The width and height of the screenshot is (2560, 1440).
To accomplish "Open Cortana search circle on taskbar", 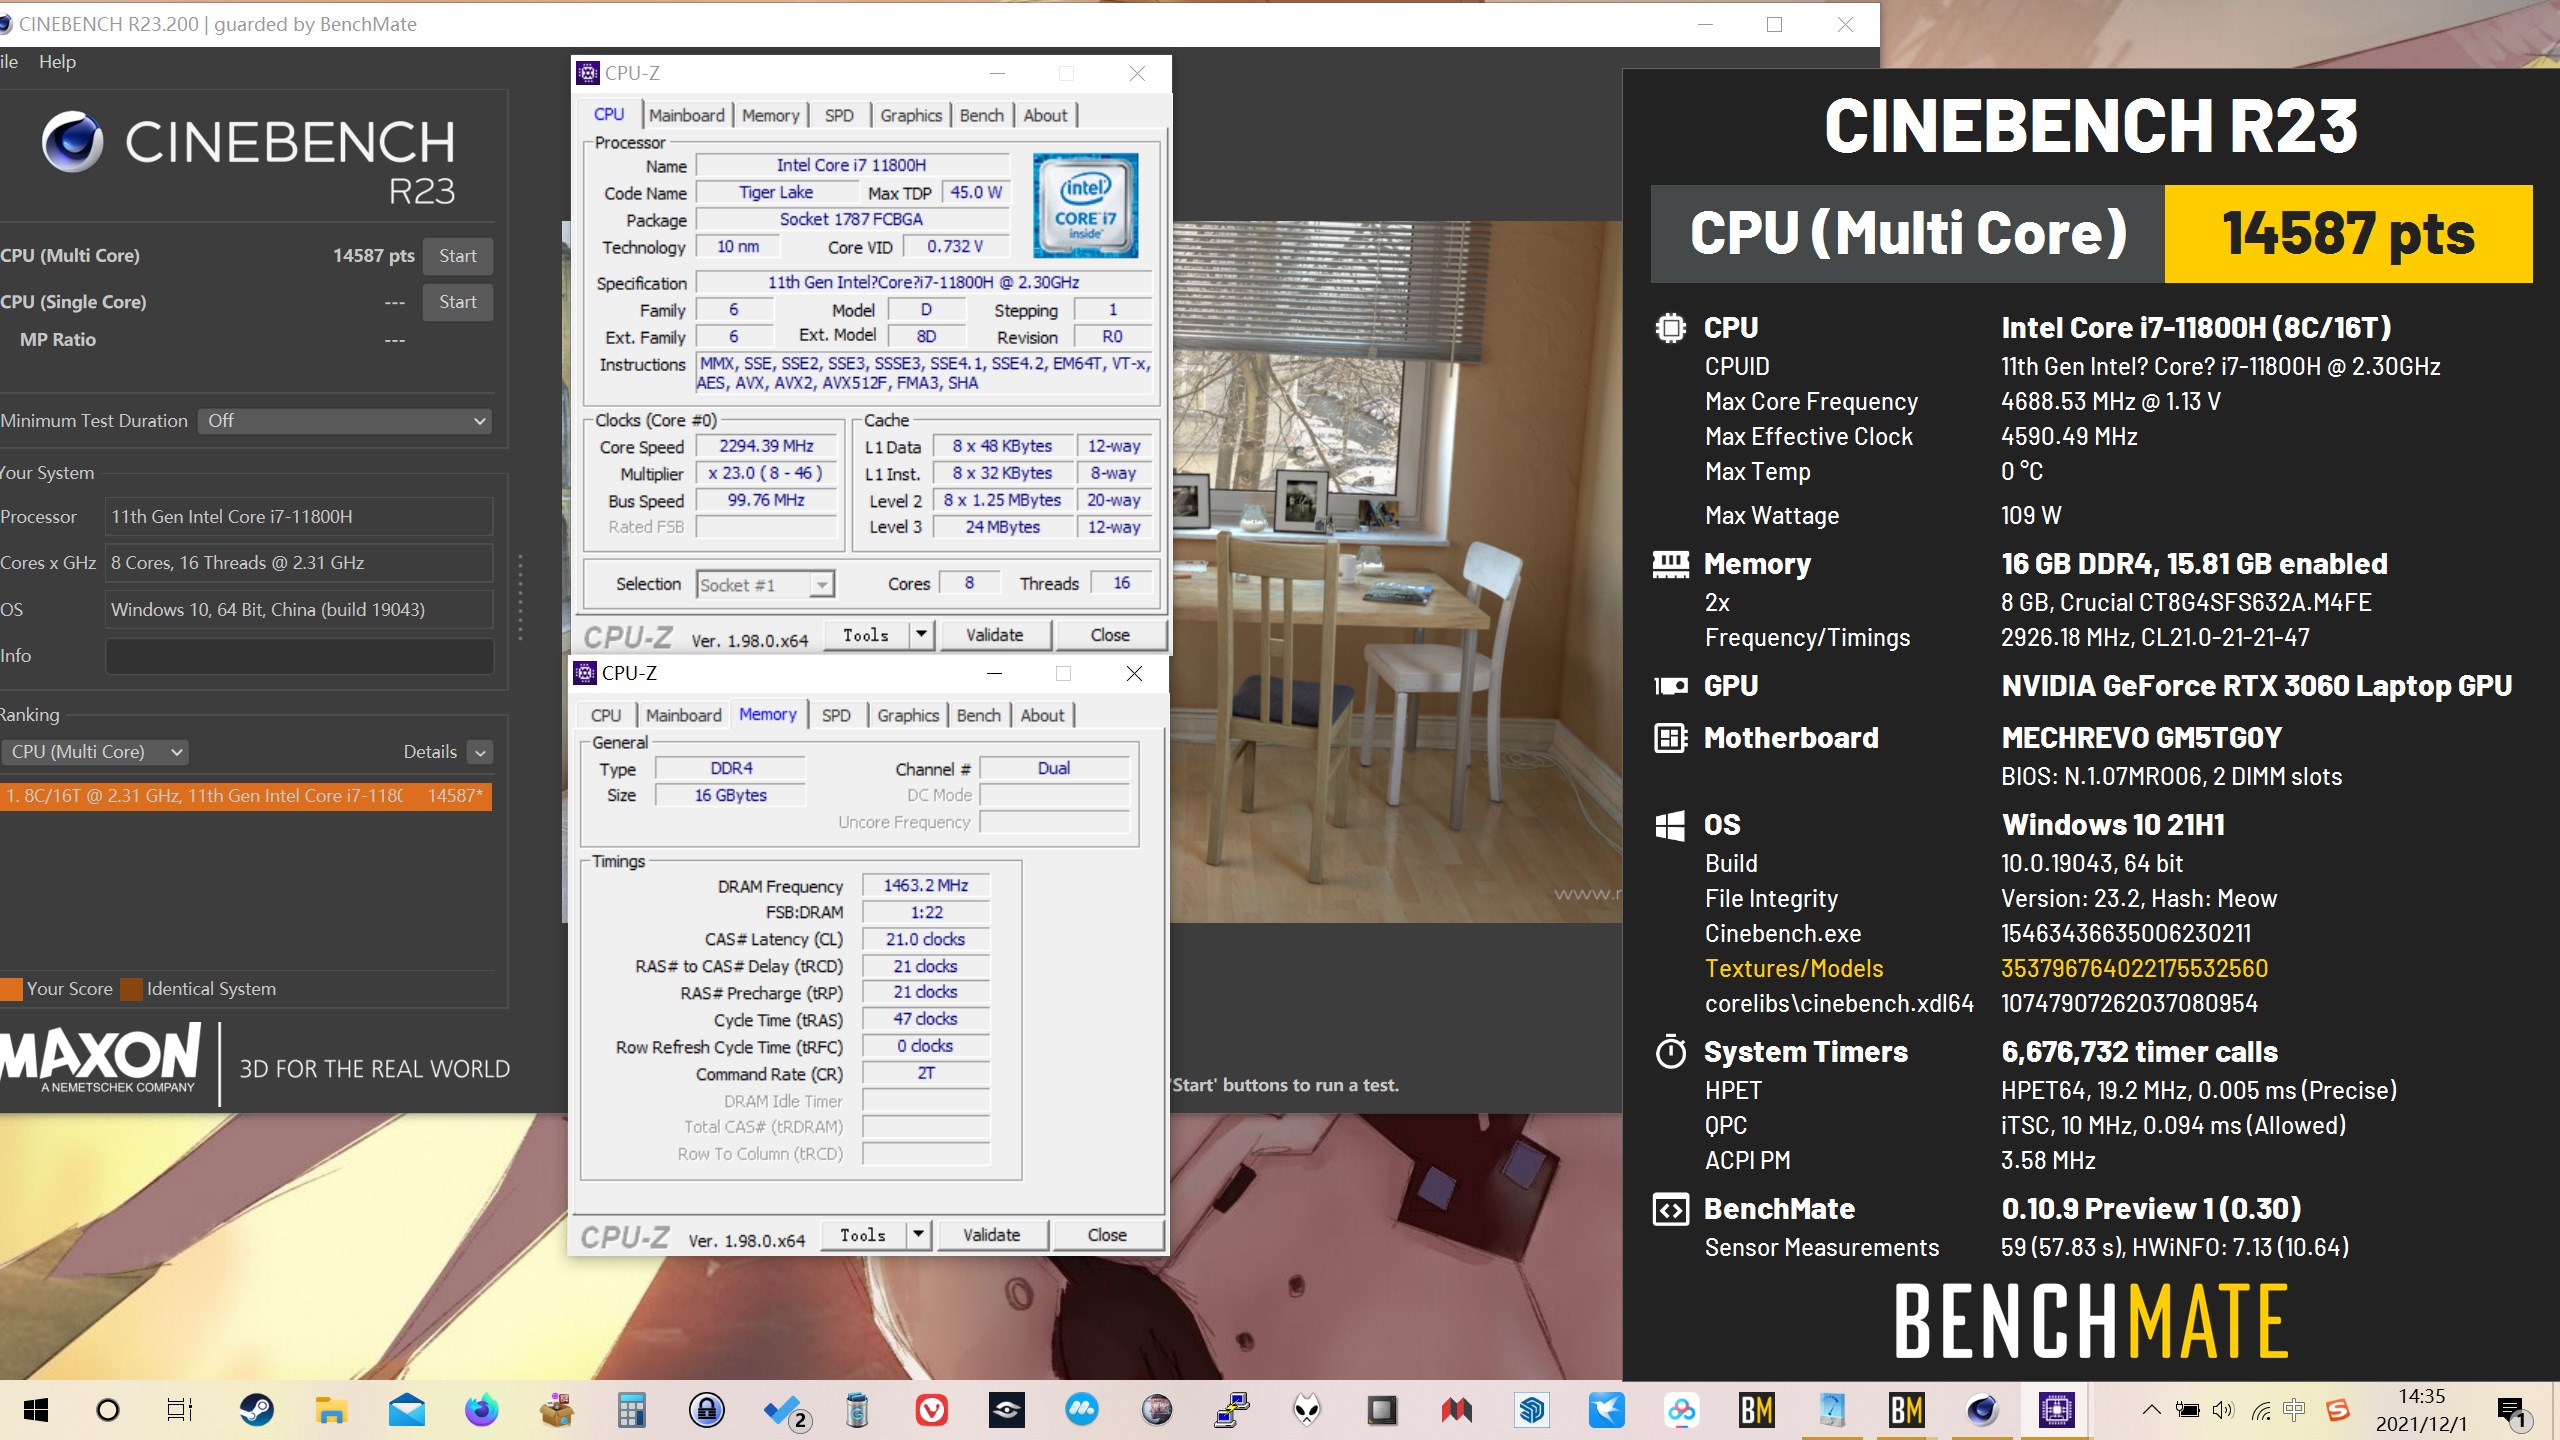I will 108,1410.
